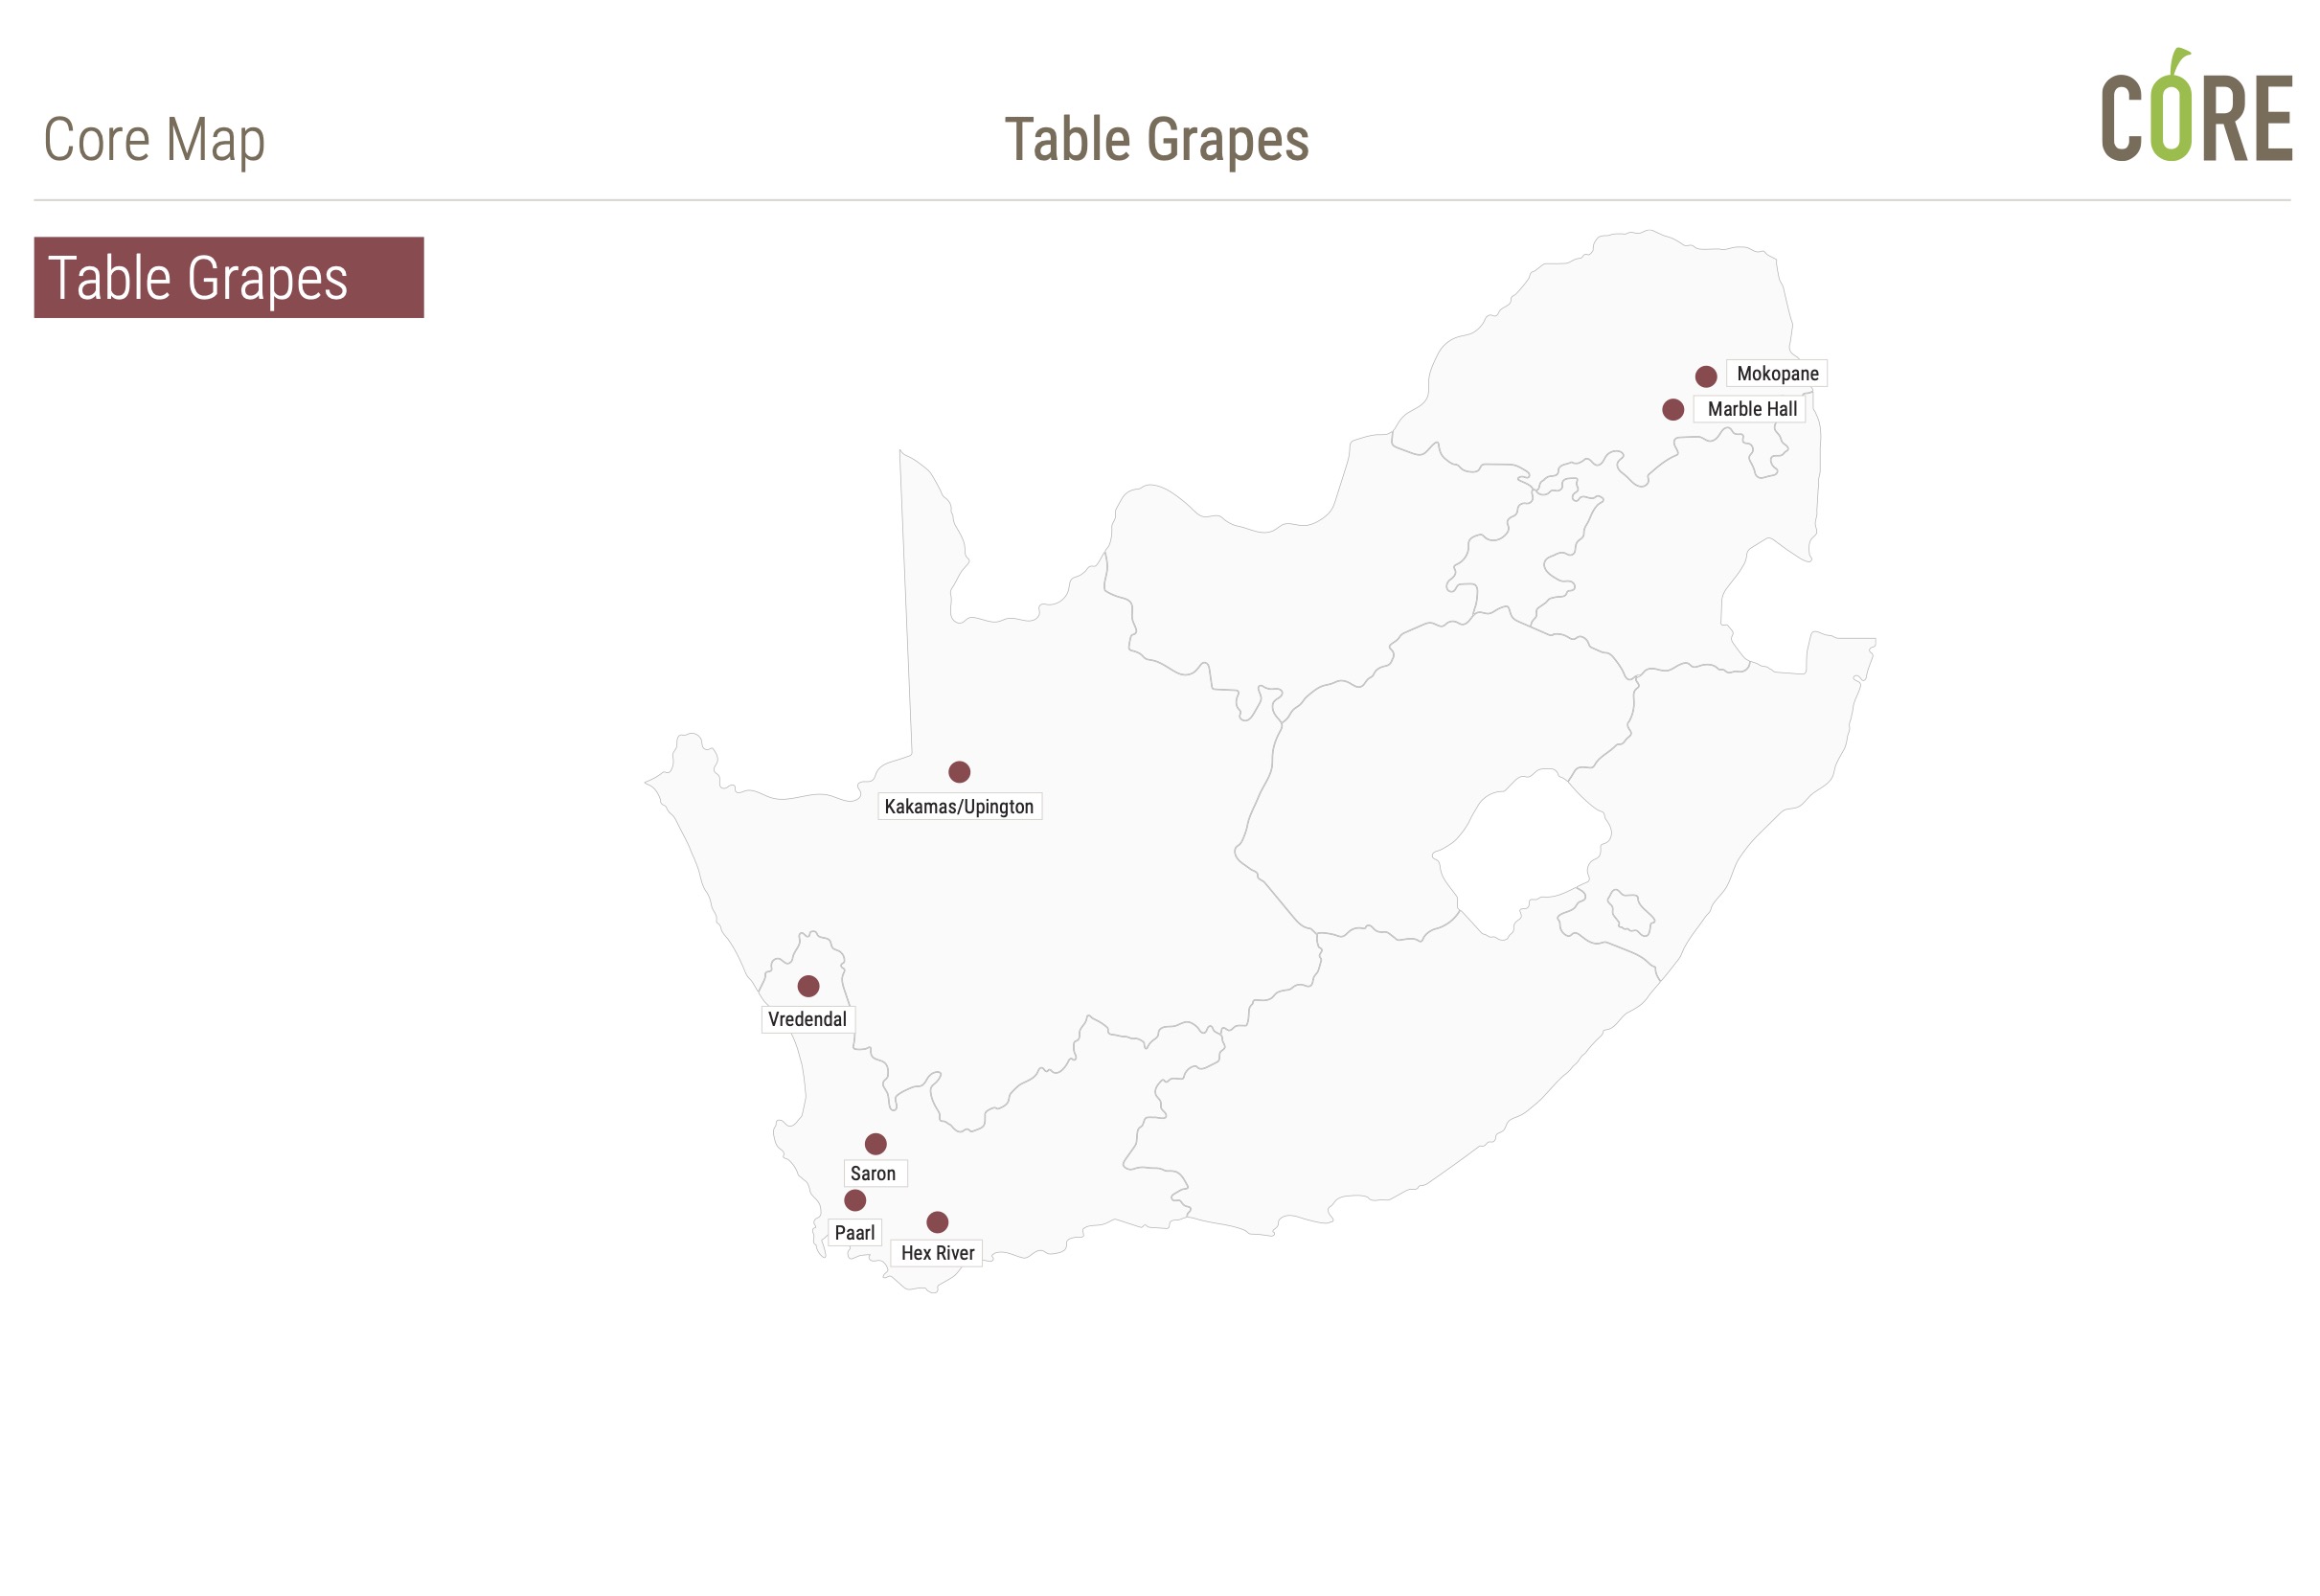Click the CORE logo

pos(2196,106)
